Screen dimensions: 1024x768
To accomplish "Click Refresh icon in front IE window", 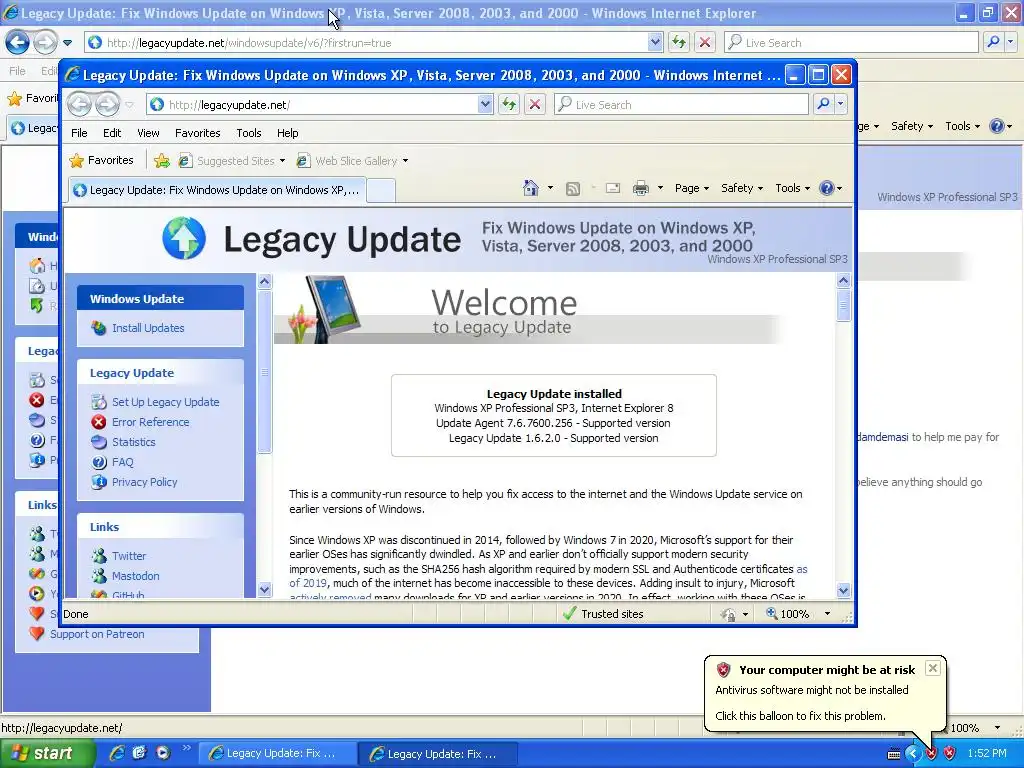I will pos(509,104).
